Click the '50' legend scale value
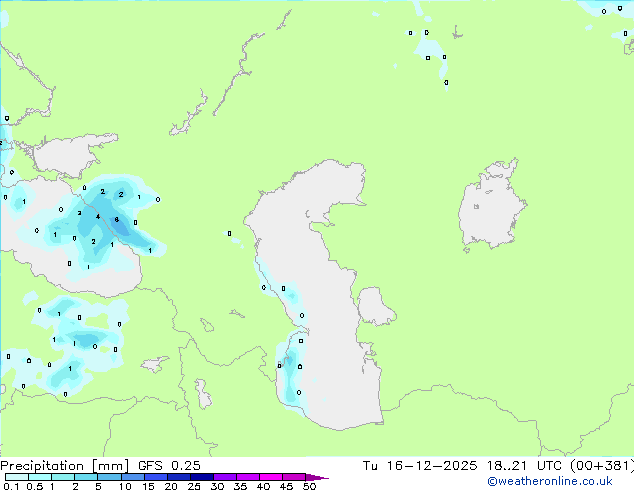 309,486
